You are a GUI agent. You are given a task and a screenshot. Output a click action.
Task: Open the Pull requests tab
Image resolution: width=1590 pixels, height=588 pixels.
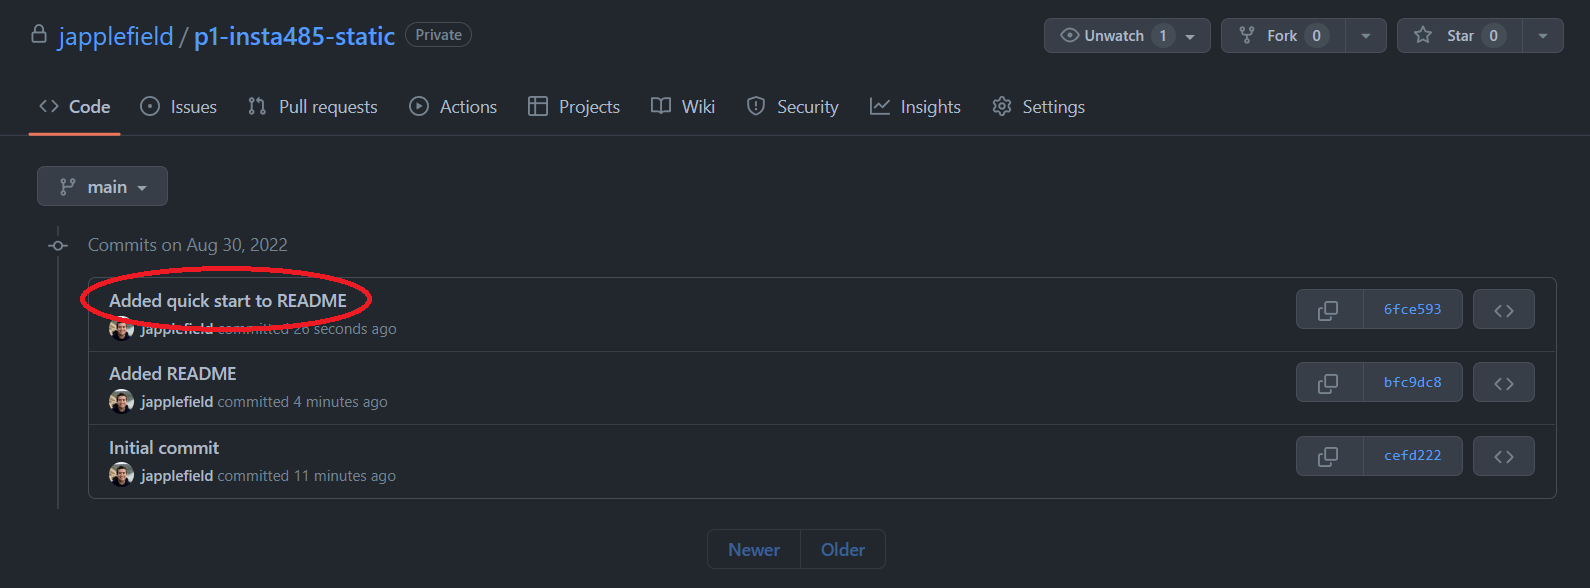313,107
